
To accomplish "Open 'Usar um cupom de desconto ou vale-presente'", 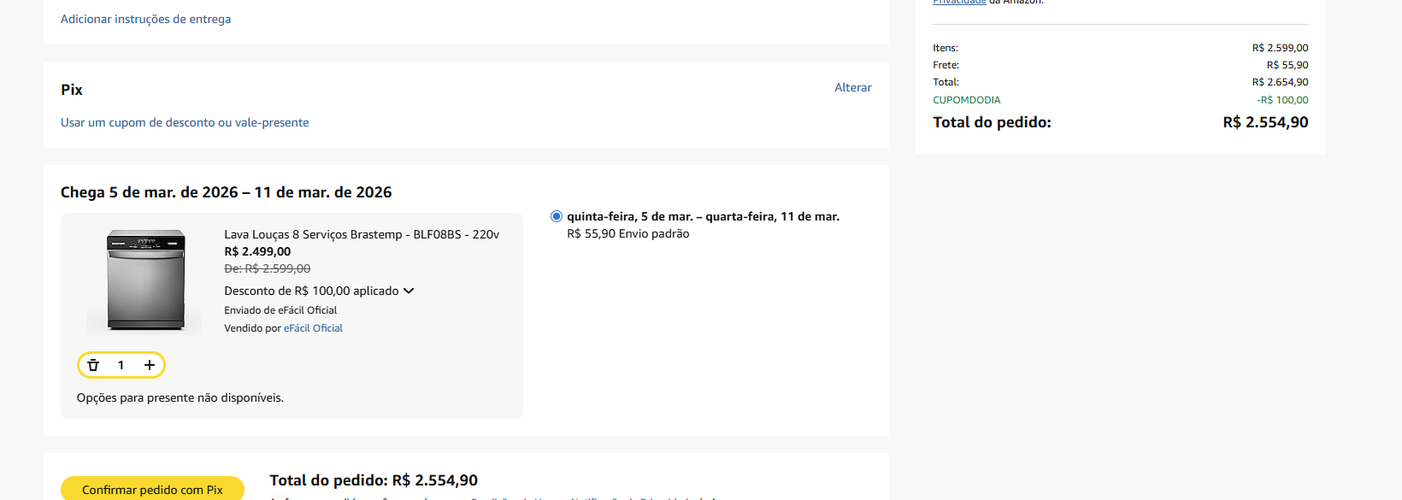I will click(184, 122).
